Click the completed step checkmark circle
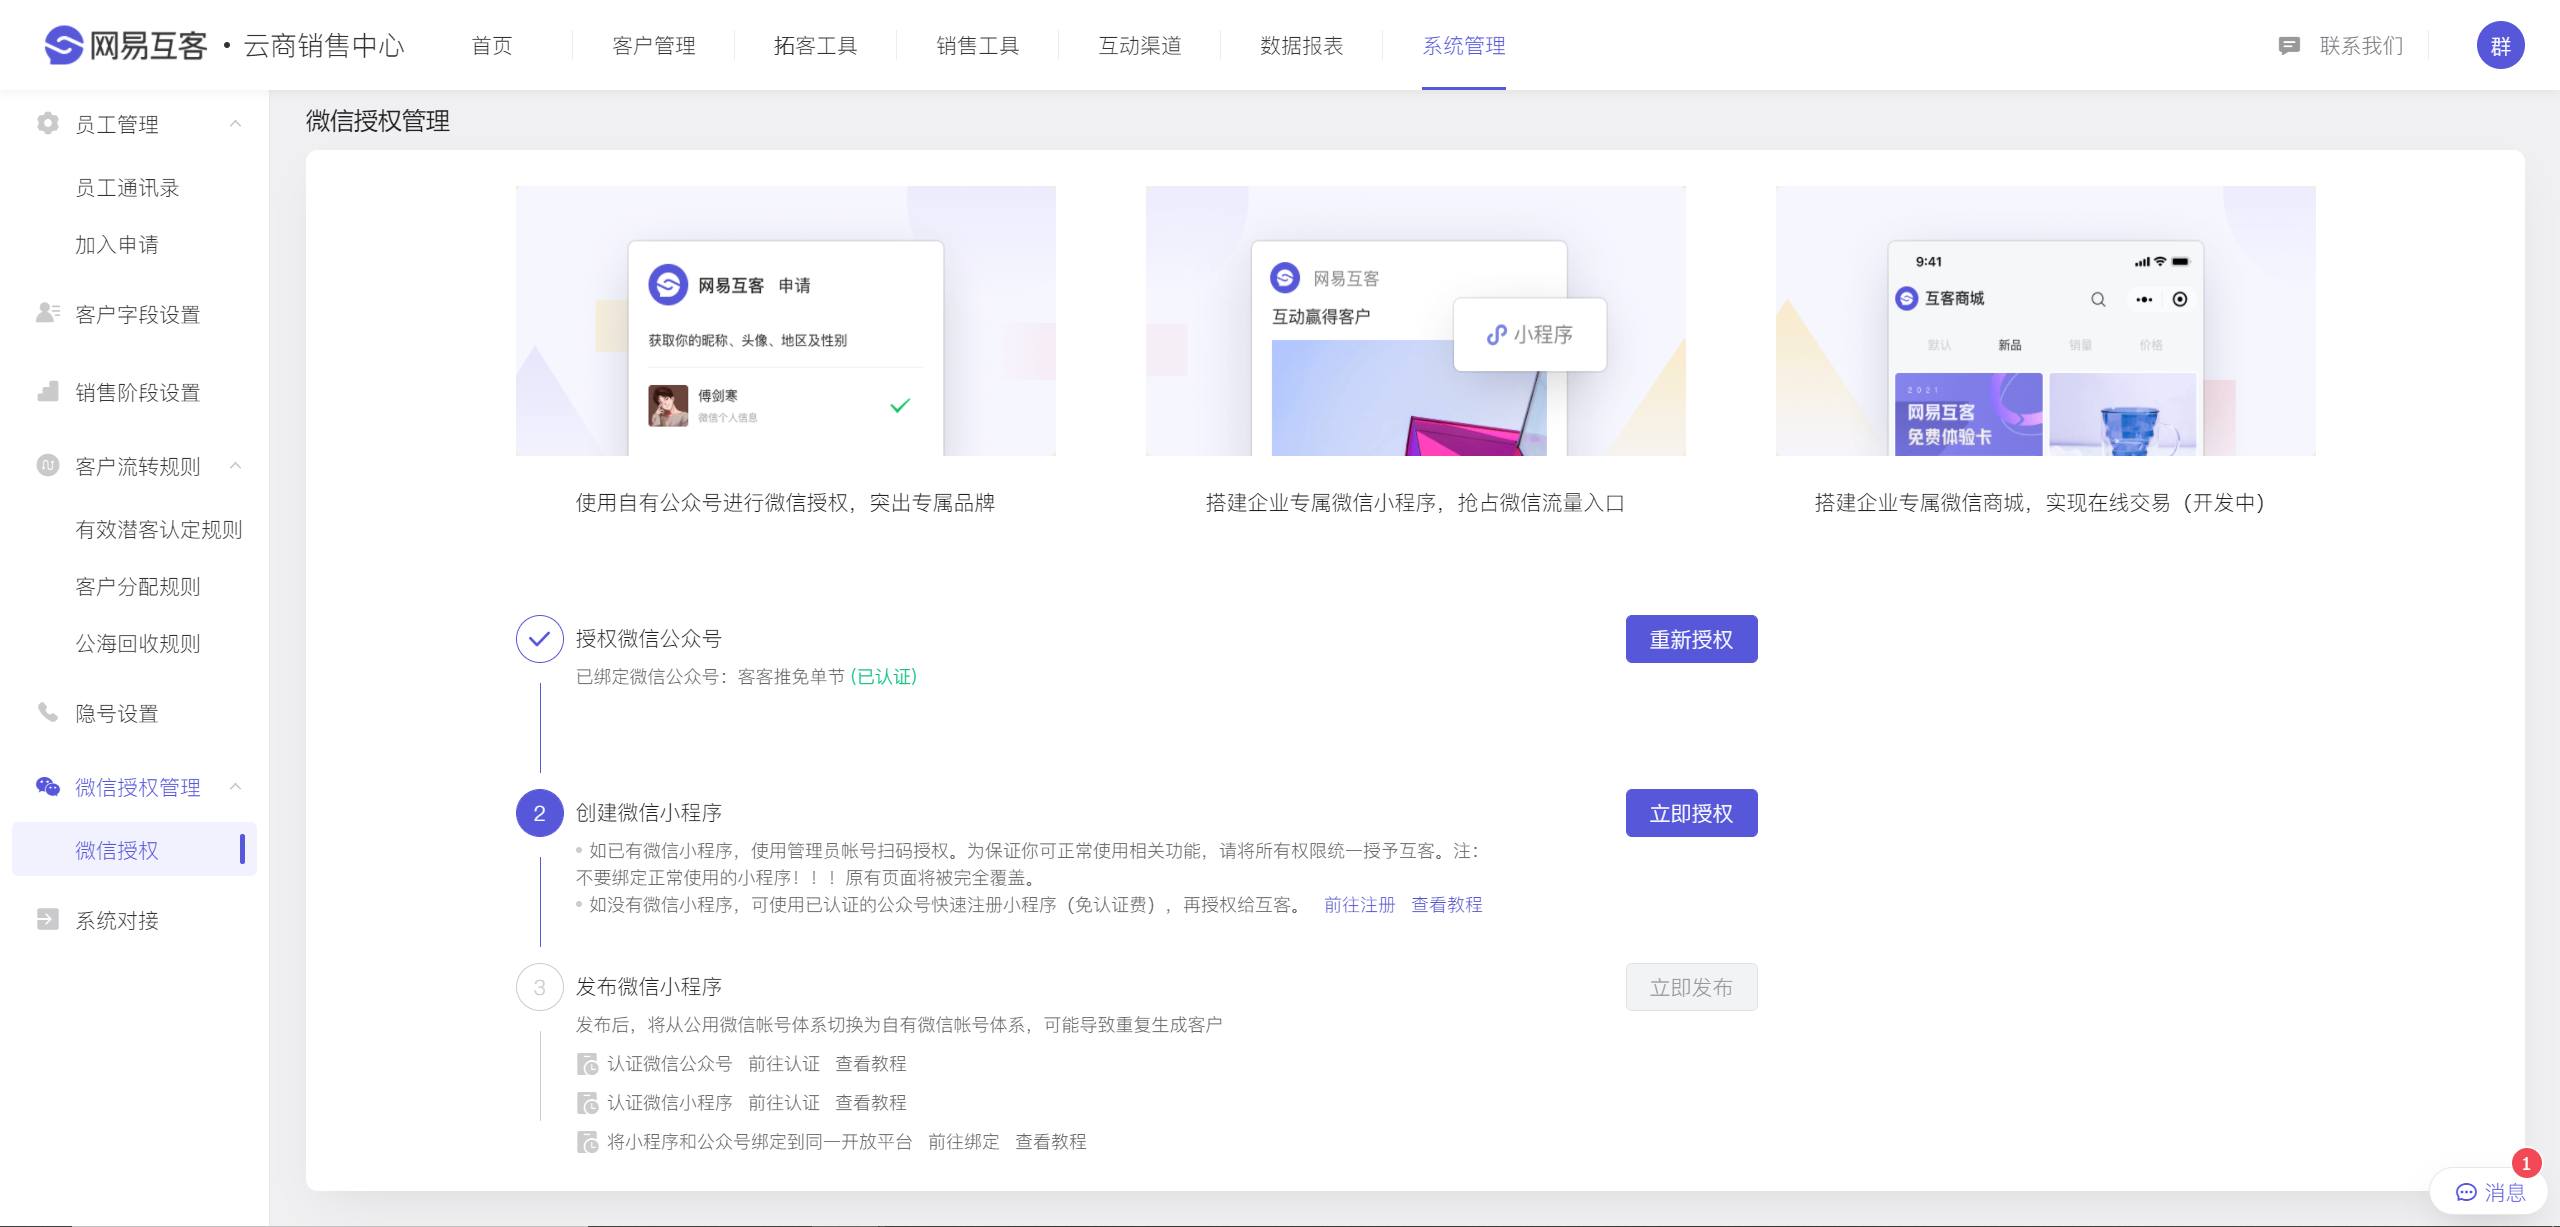2560x1227 pixels. pyautogui.click(x=540, y=639)
